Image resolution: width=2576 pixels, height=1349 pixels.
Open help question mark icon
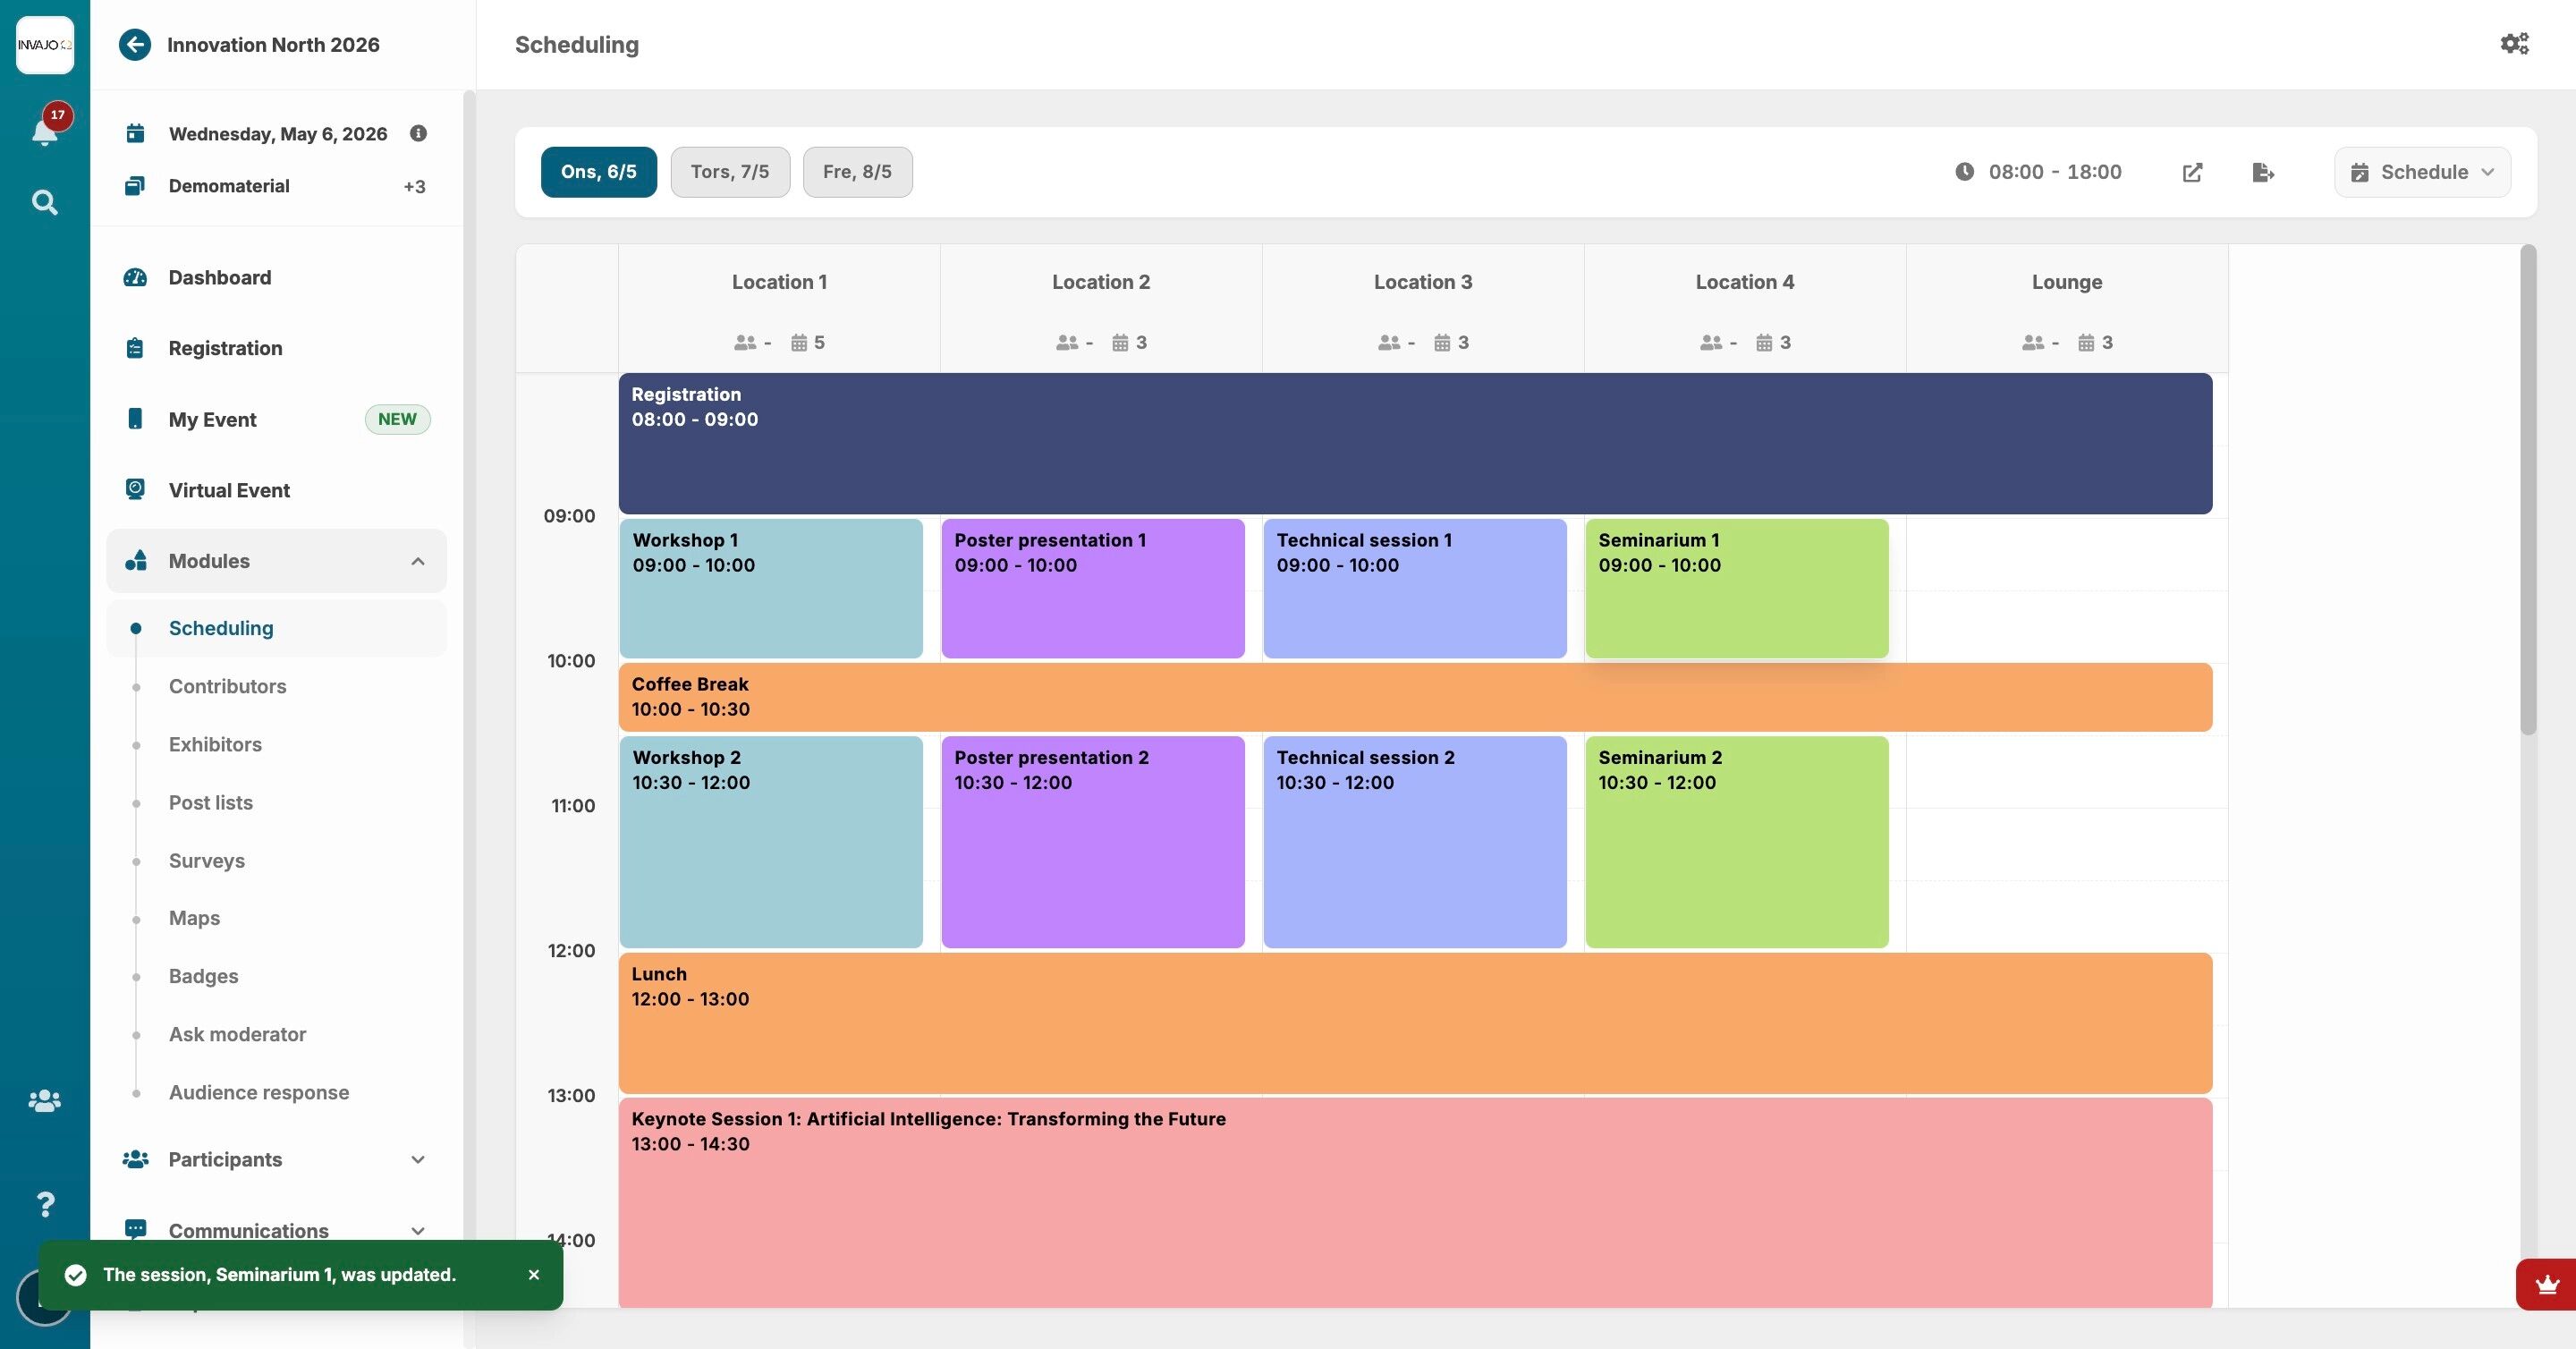click(x=44, y=1204)
